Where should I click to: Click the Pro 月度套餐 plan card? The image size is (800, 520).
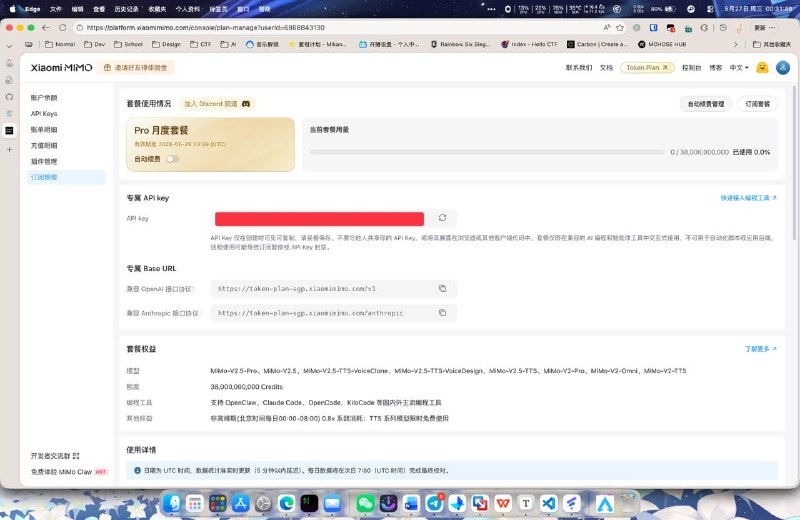210,144
